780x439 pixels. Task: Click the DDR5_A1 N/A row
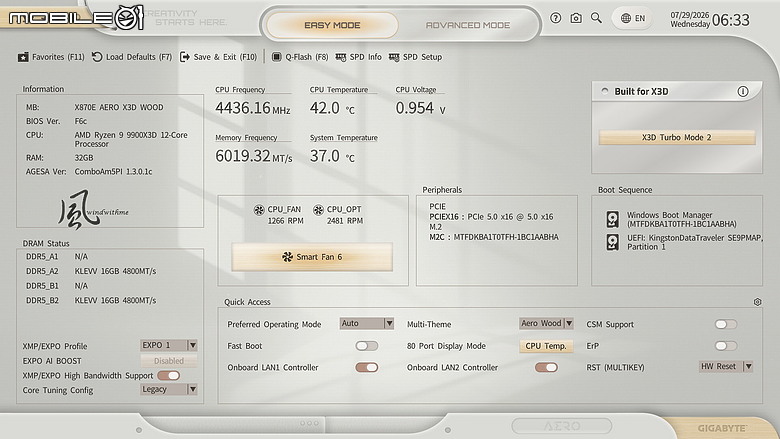coord(57,257)
